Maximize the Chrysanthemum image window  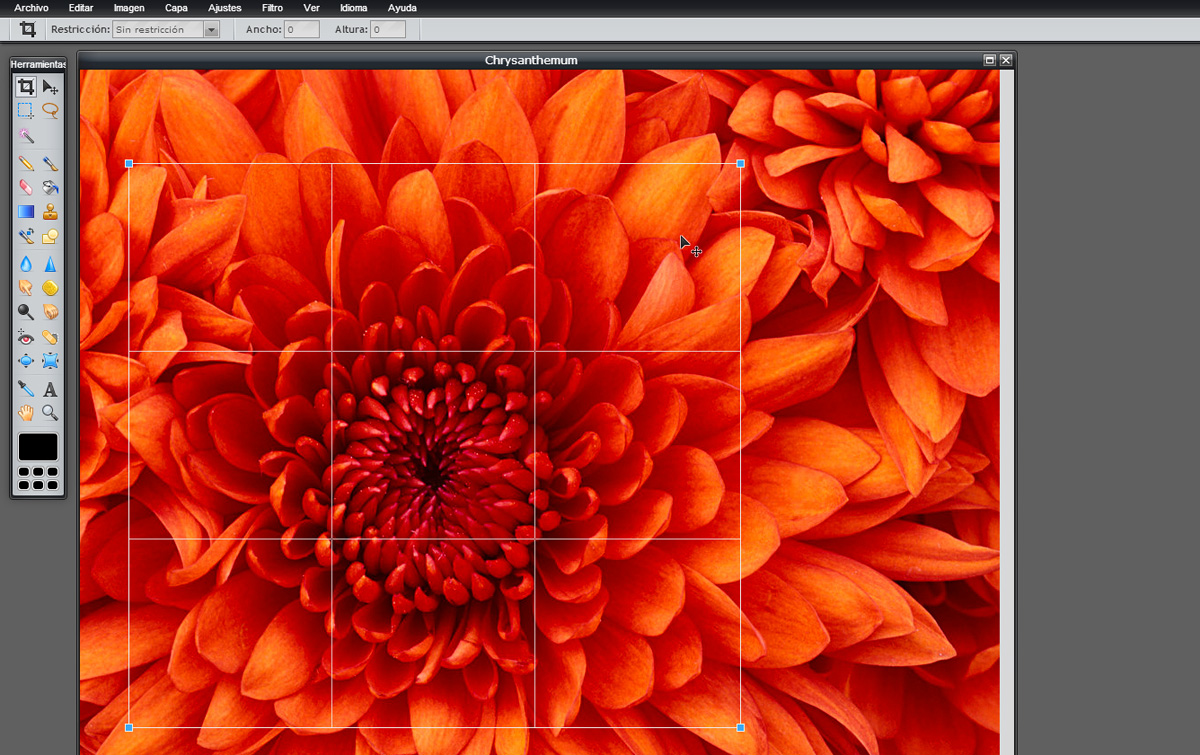coord(990,60)
